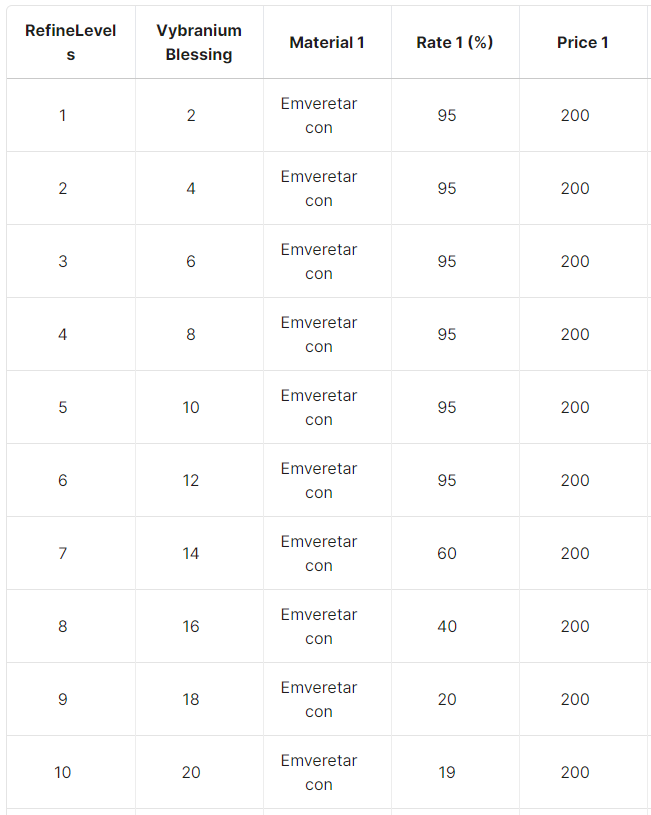
Task: Click the rate cell showing 19
Action: coord(447,772)
